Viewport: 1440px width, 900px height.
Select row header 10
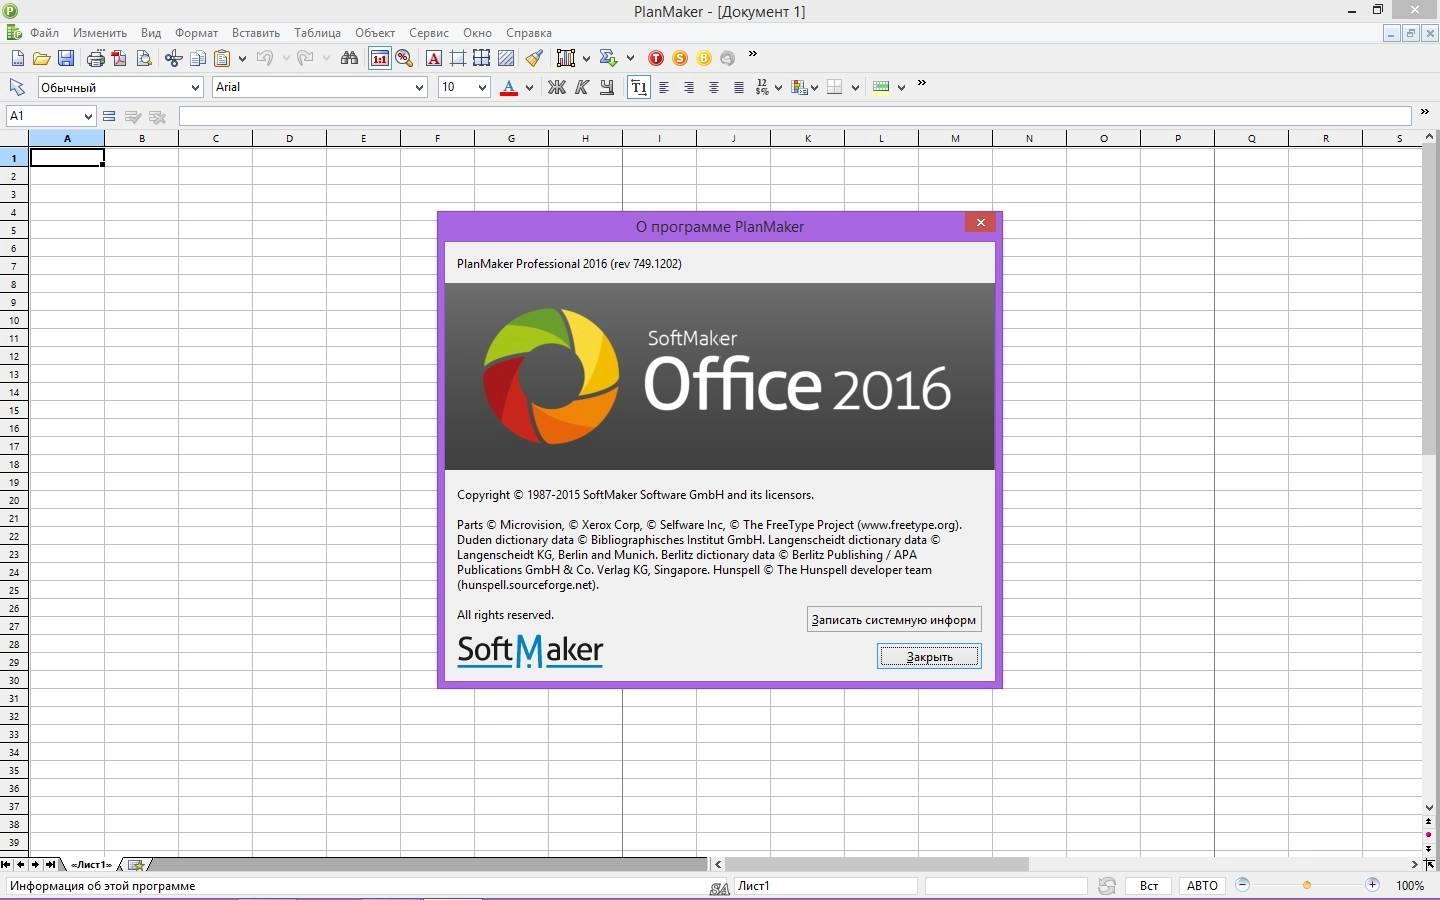pyautogui.click(x=14, y=320)
